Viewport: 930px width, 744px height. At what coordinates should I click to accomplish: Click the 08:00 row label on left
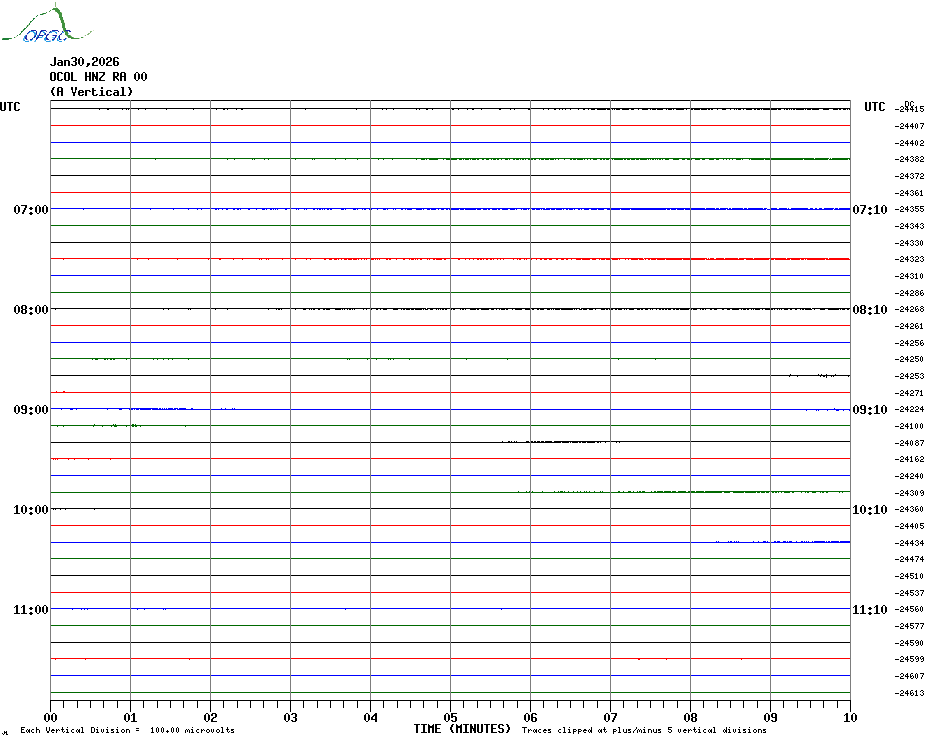pos(31,310)
